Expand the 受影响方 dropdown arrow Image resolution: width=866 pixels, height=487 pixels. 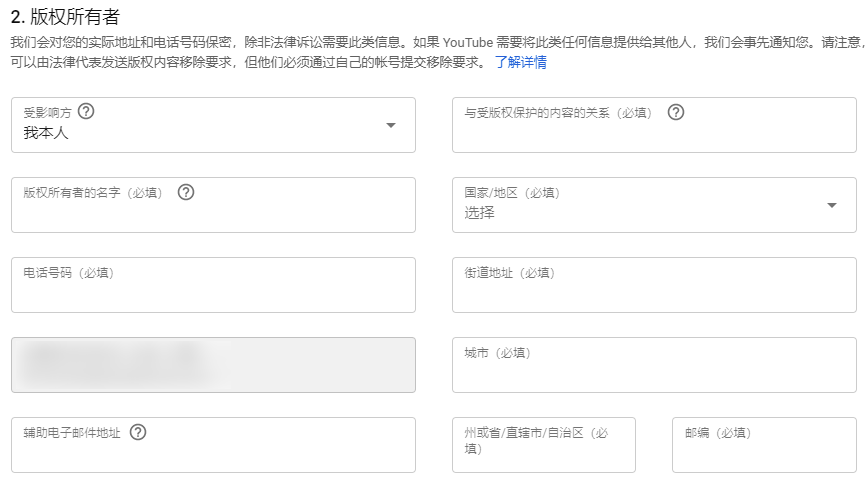click(391, 125)
